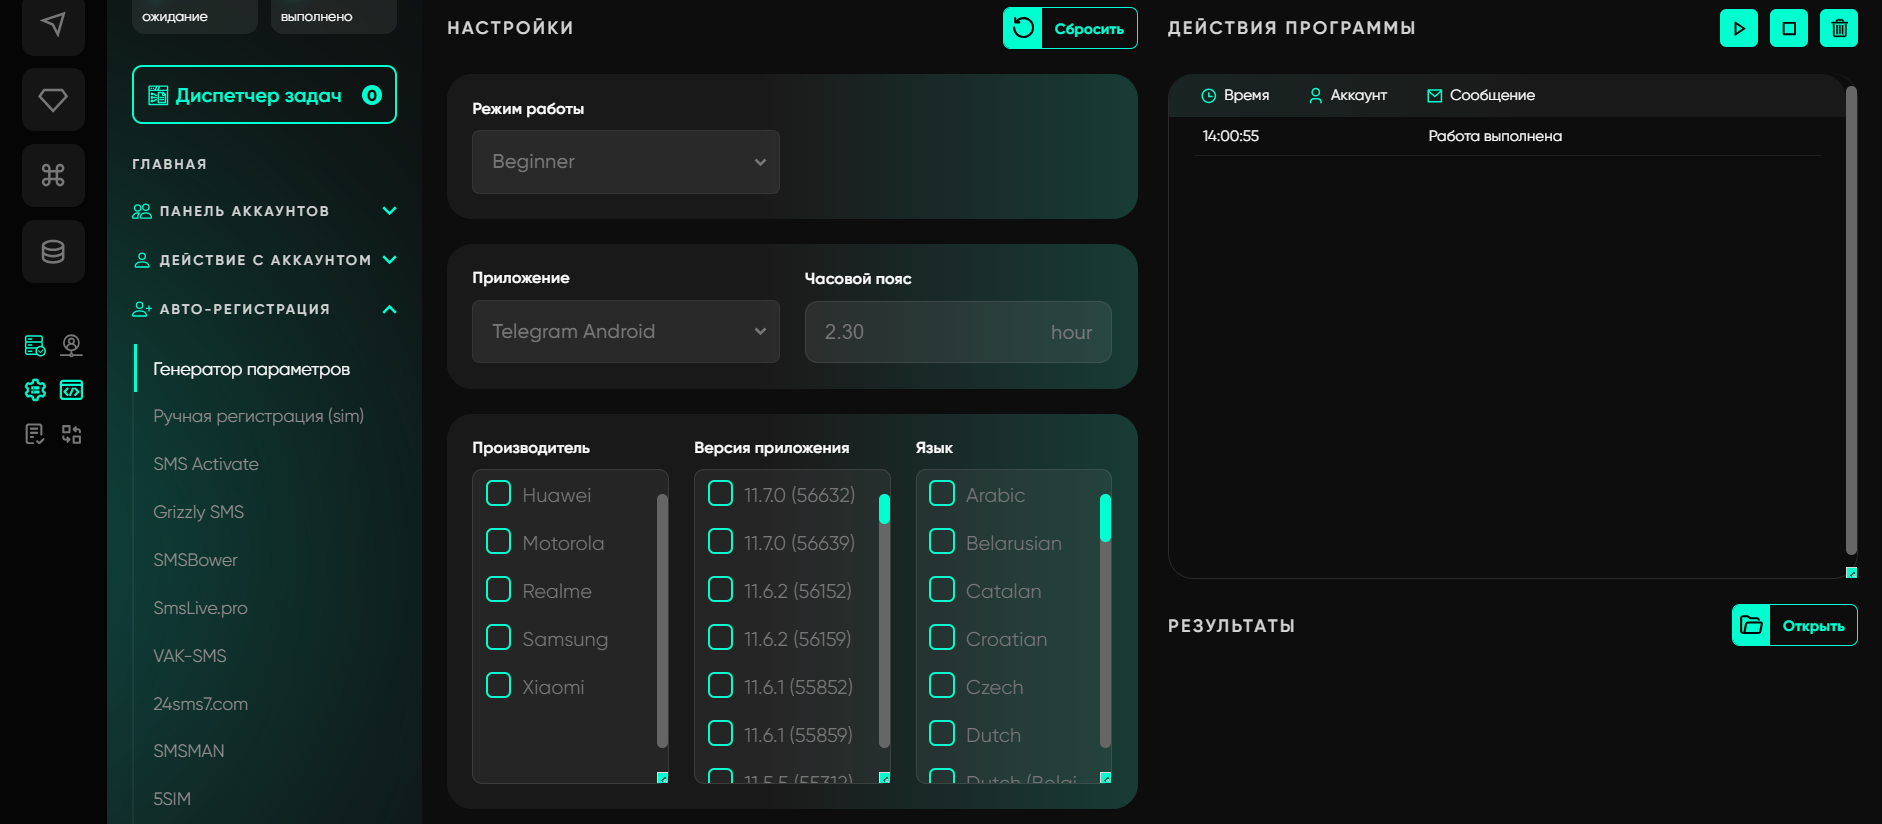This screenshot has height=824, width=1882.
Task: Collapse the Авто-регистрация chevron
Action: click(x=390, y=309)
